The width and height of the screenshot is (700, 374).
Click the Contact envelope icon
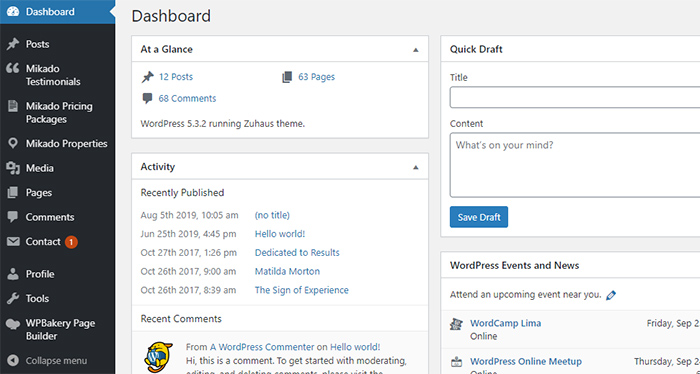coord(13,241)
